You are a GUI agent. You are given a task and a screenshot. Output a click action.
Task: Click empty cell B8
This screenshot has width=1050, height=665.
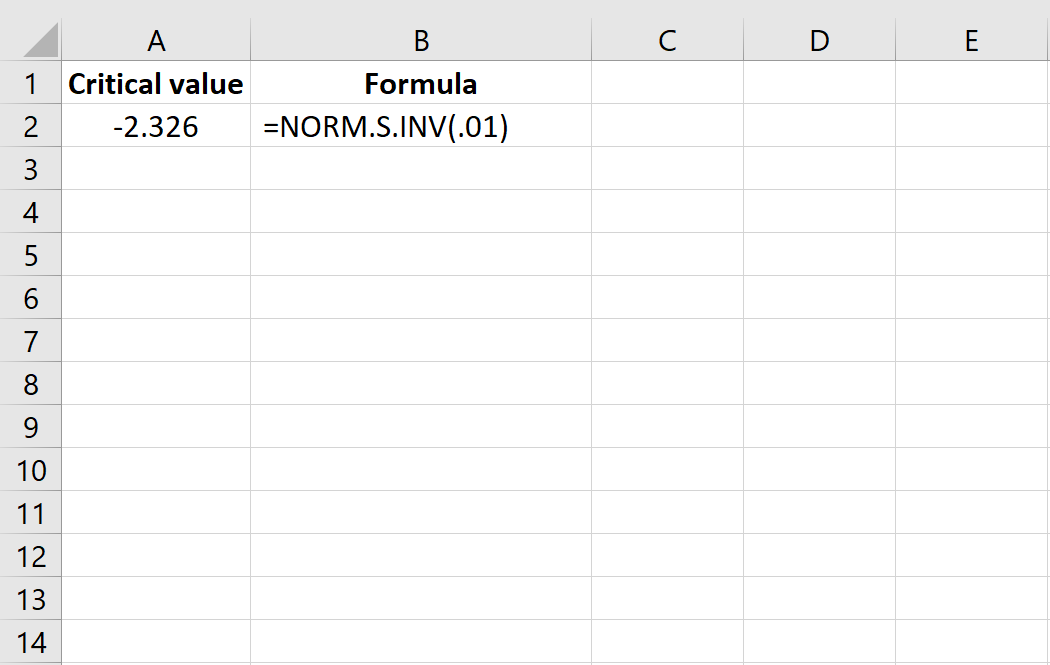(421, 384)
